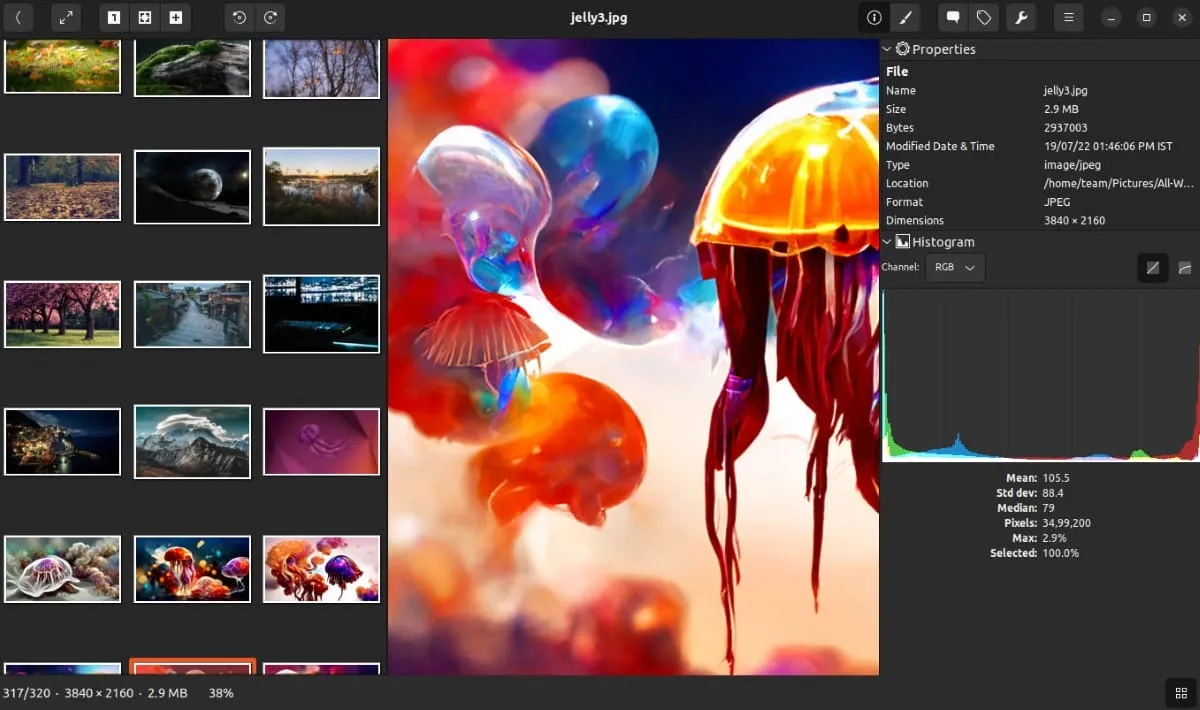Screen dimensions: 1200x710
Task: Fit image to window icon
Action: 145,17
